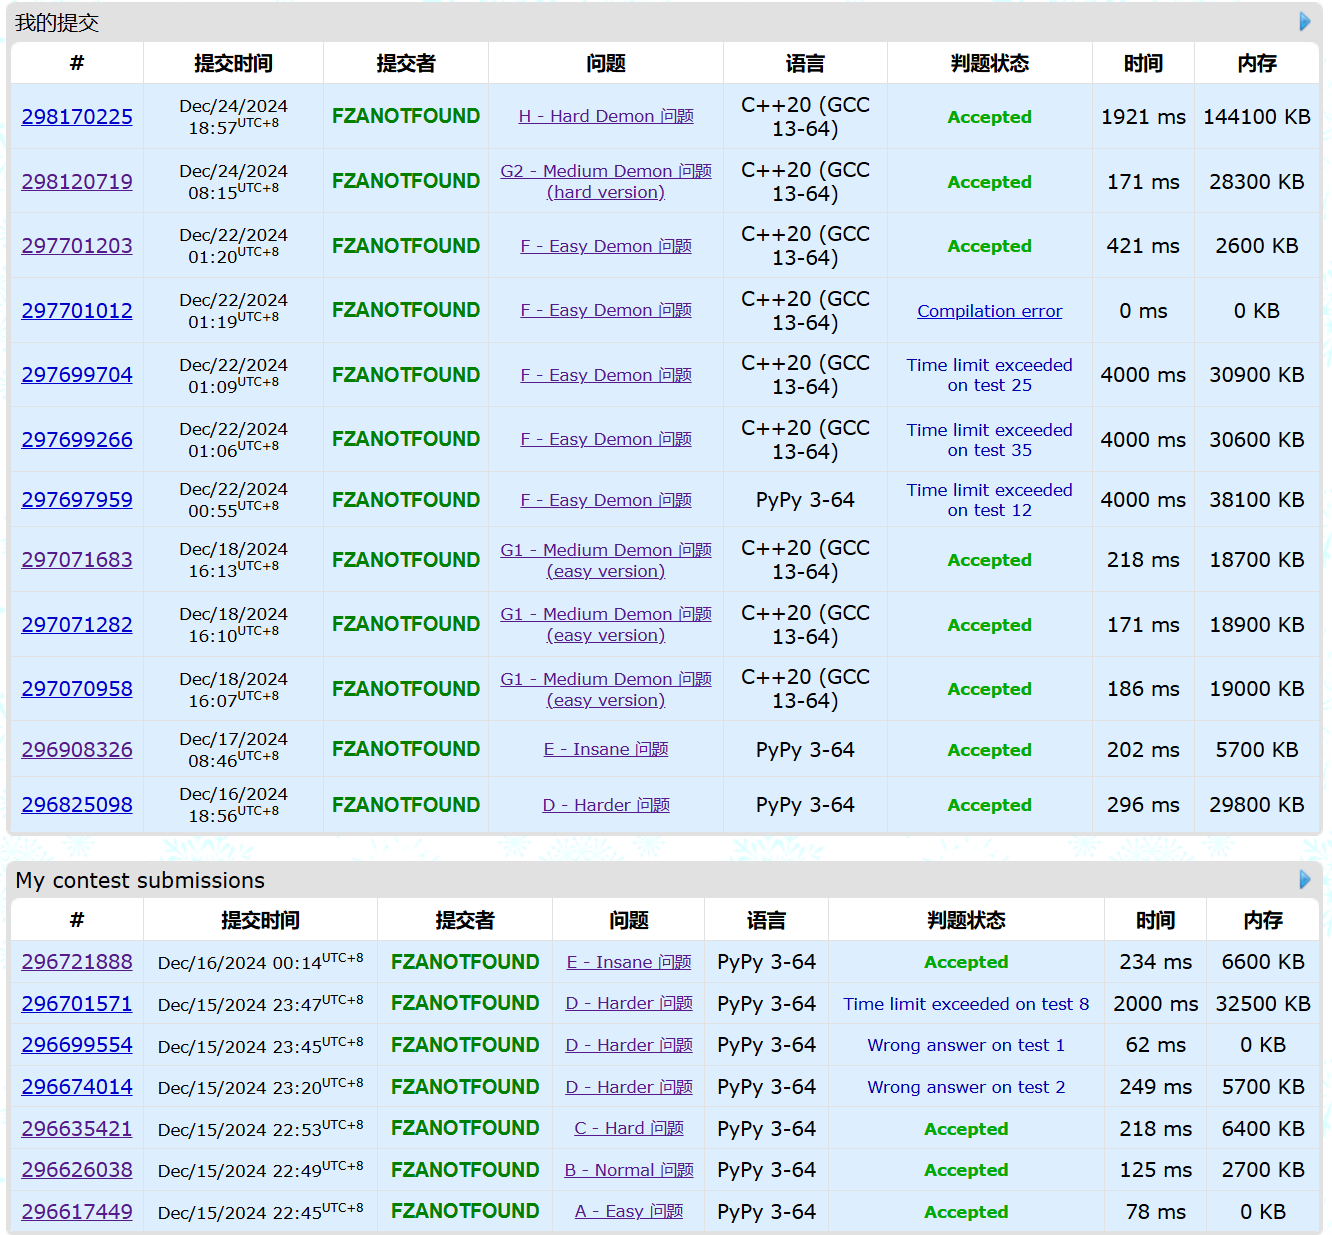This screenshot has height=1235, width=1332.
Task: Open submission 298170225
Action: tap(77, 116)
